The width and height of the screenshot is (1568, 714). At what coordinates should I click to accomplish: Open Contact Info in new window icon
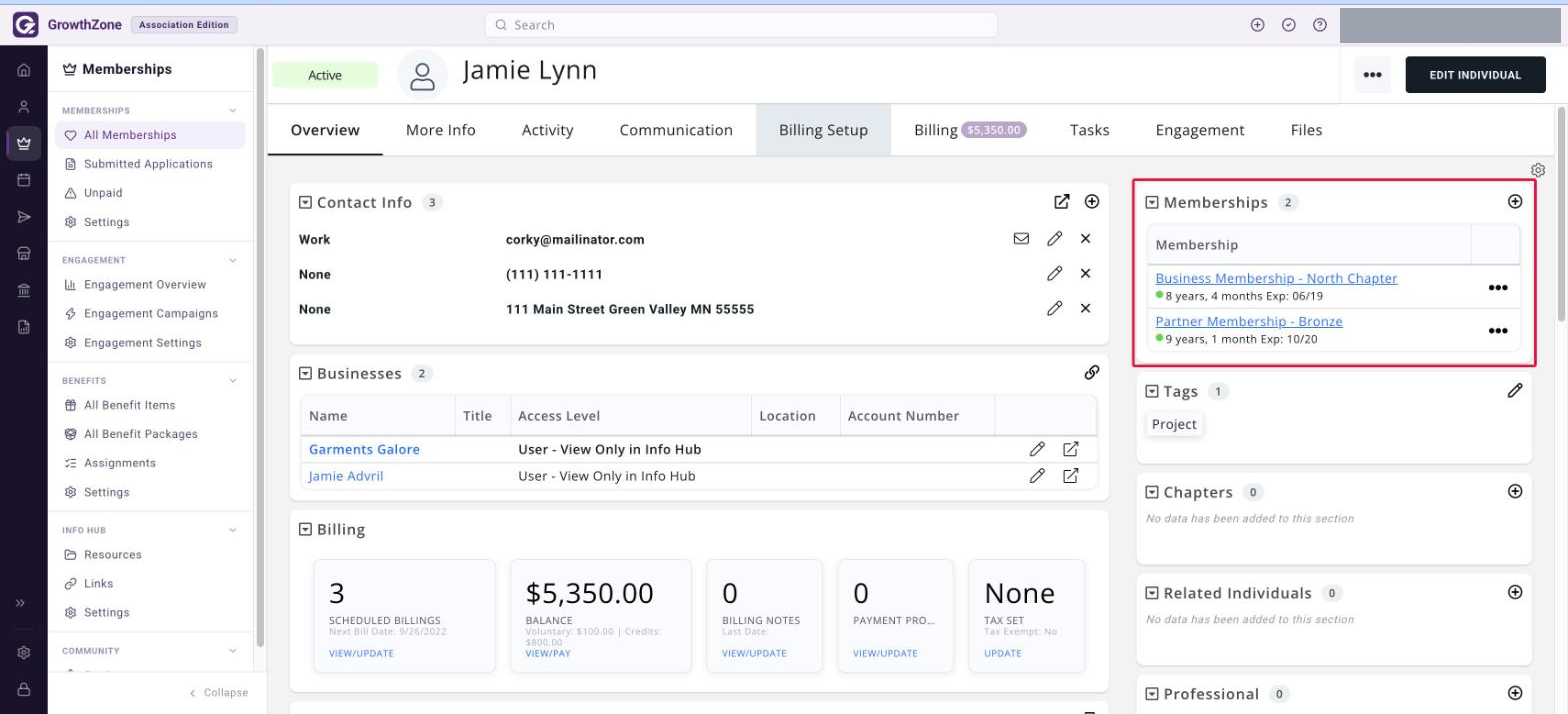click(1062, 202)
